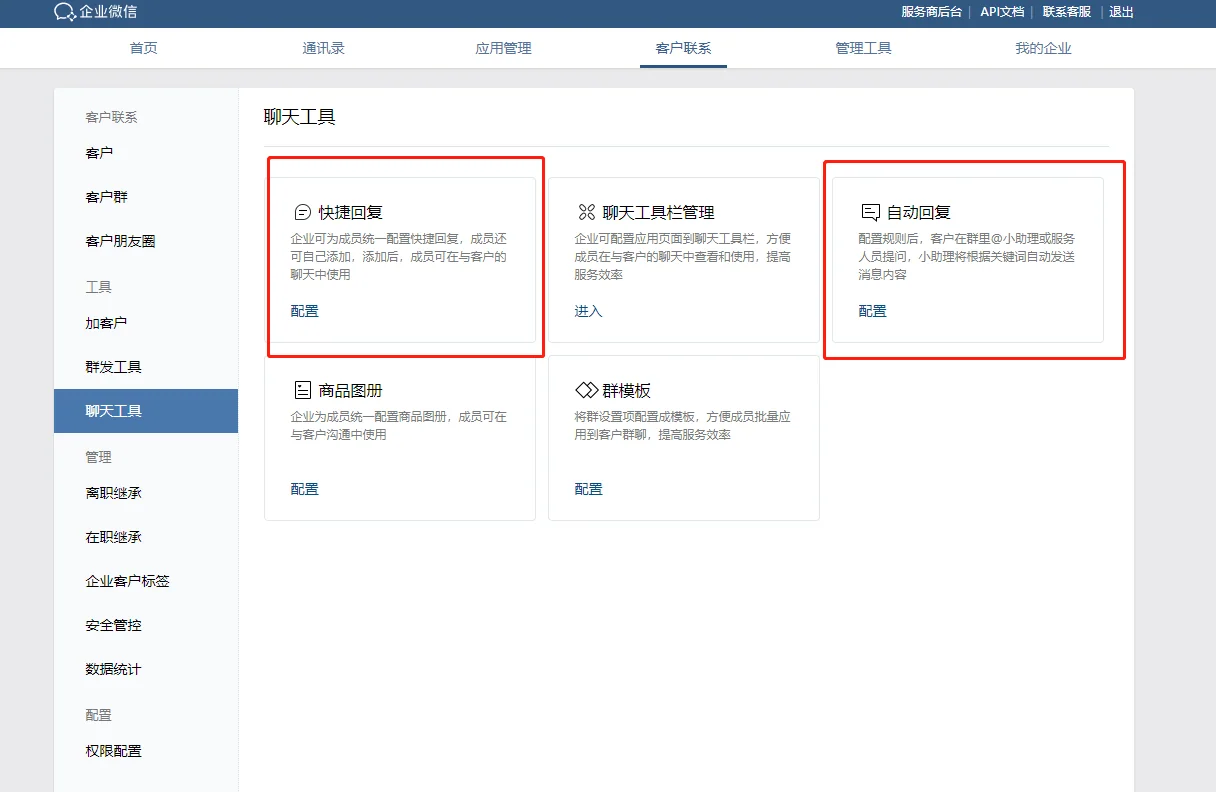The image size is (1216, 792).
Task: Select the 客户联系 tab
Action: pos(683,48)
